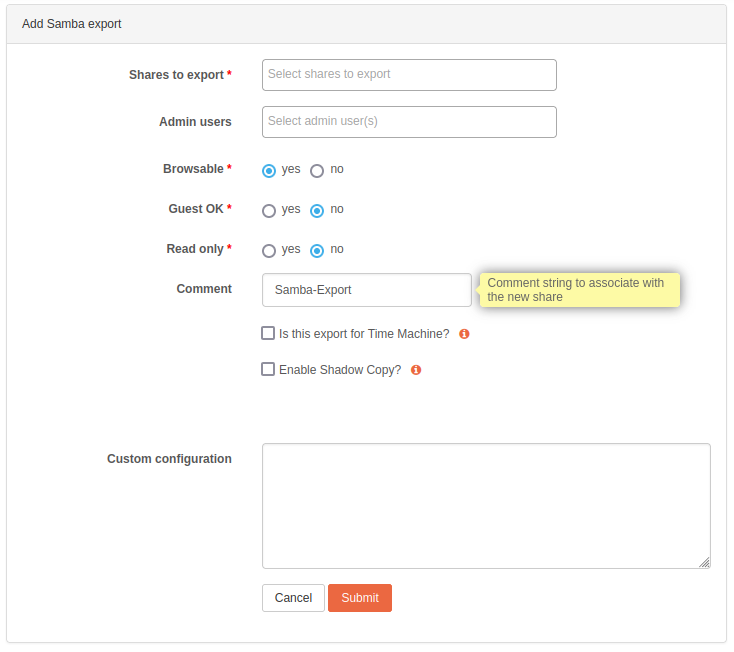The width and height of the screenshot is (734, 652).
Task: Select no for Guest OK
Action: tap(317, 211)
